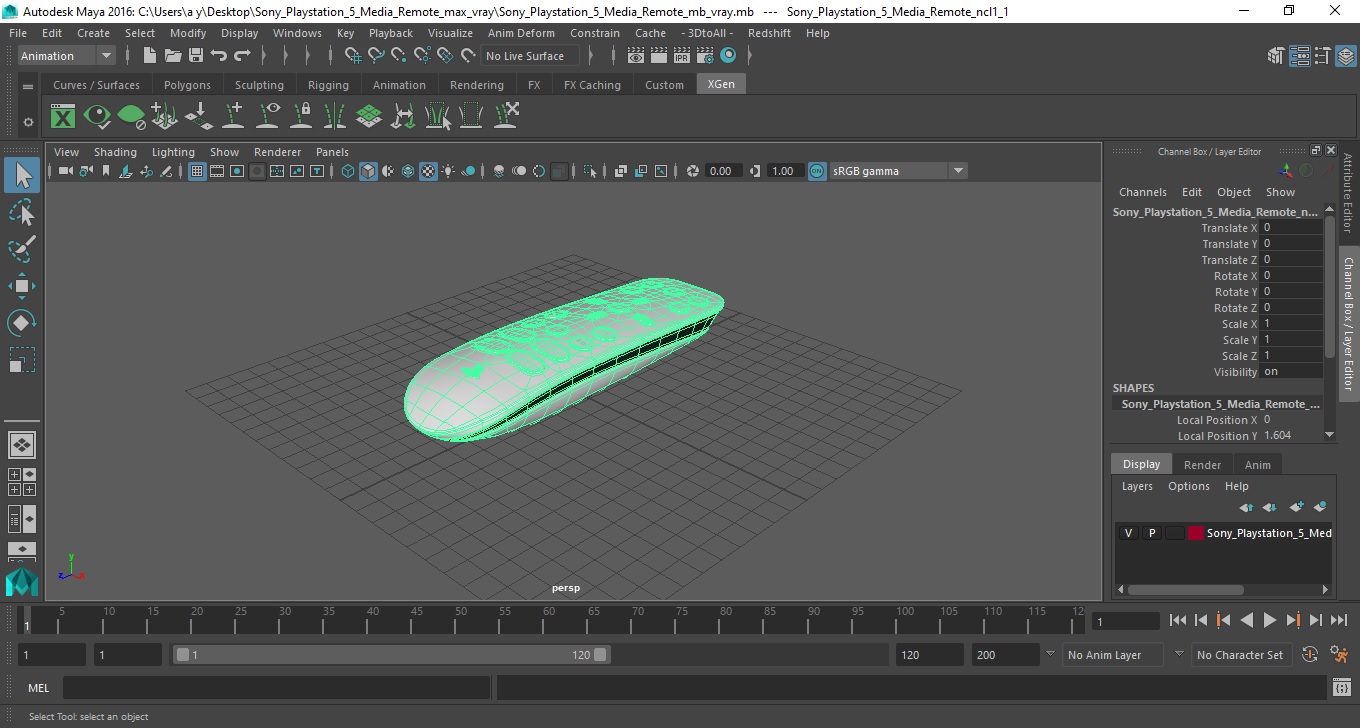Toggle the grid display in viewport toolbar
The height and width of the screenshot is (728, 1360).
[197, 171]
